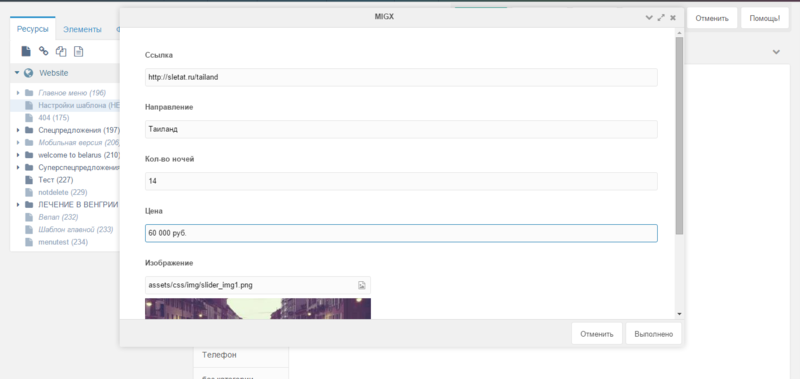This screenshot has width=800, height=379.
Task: Select the Телефон row behind the dialog
Action: [241, 355]
